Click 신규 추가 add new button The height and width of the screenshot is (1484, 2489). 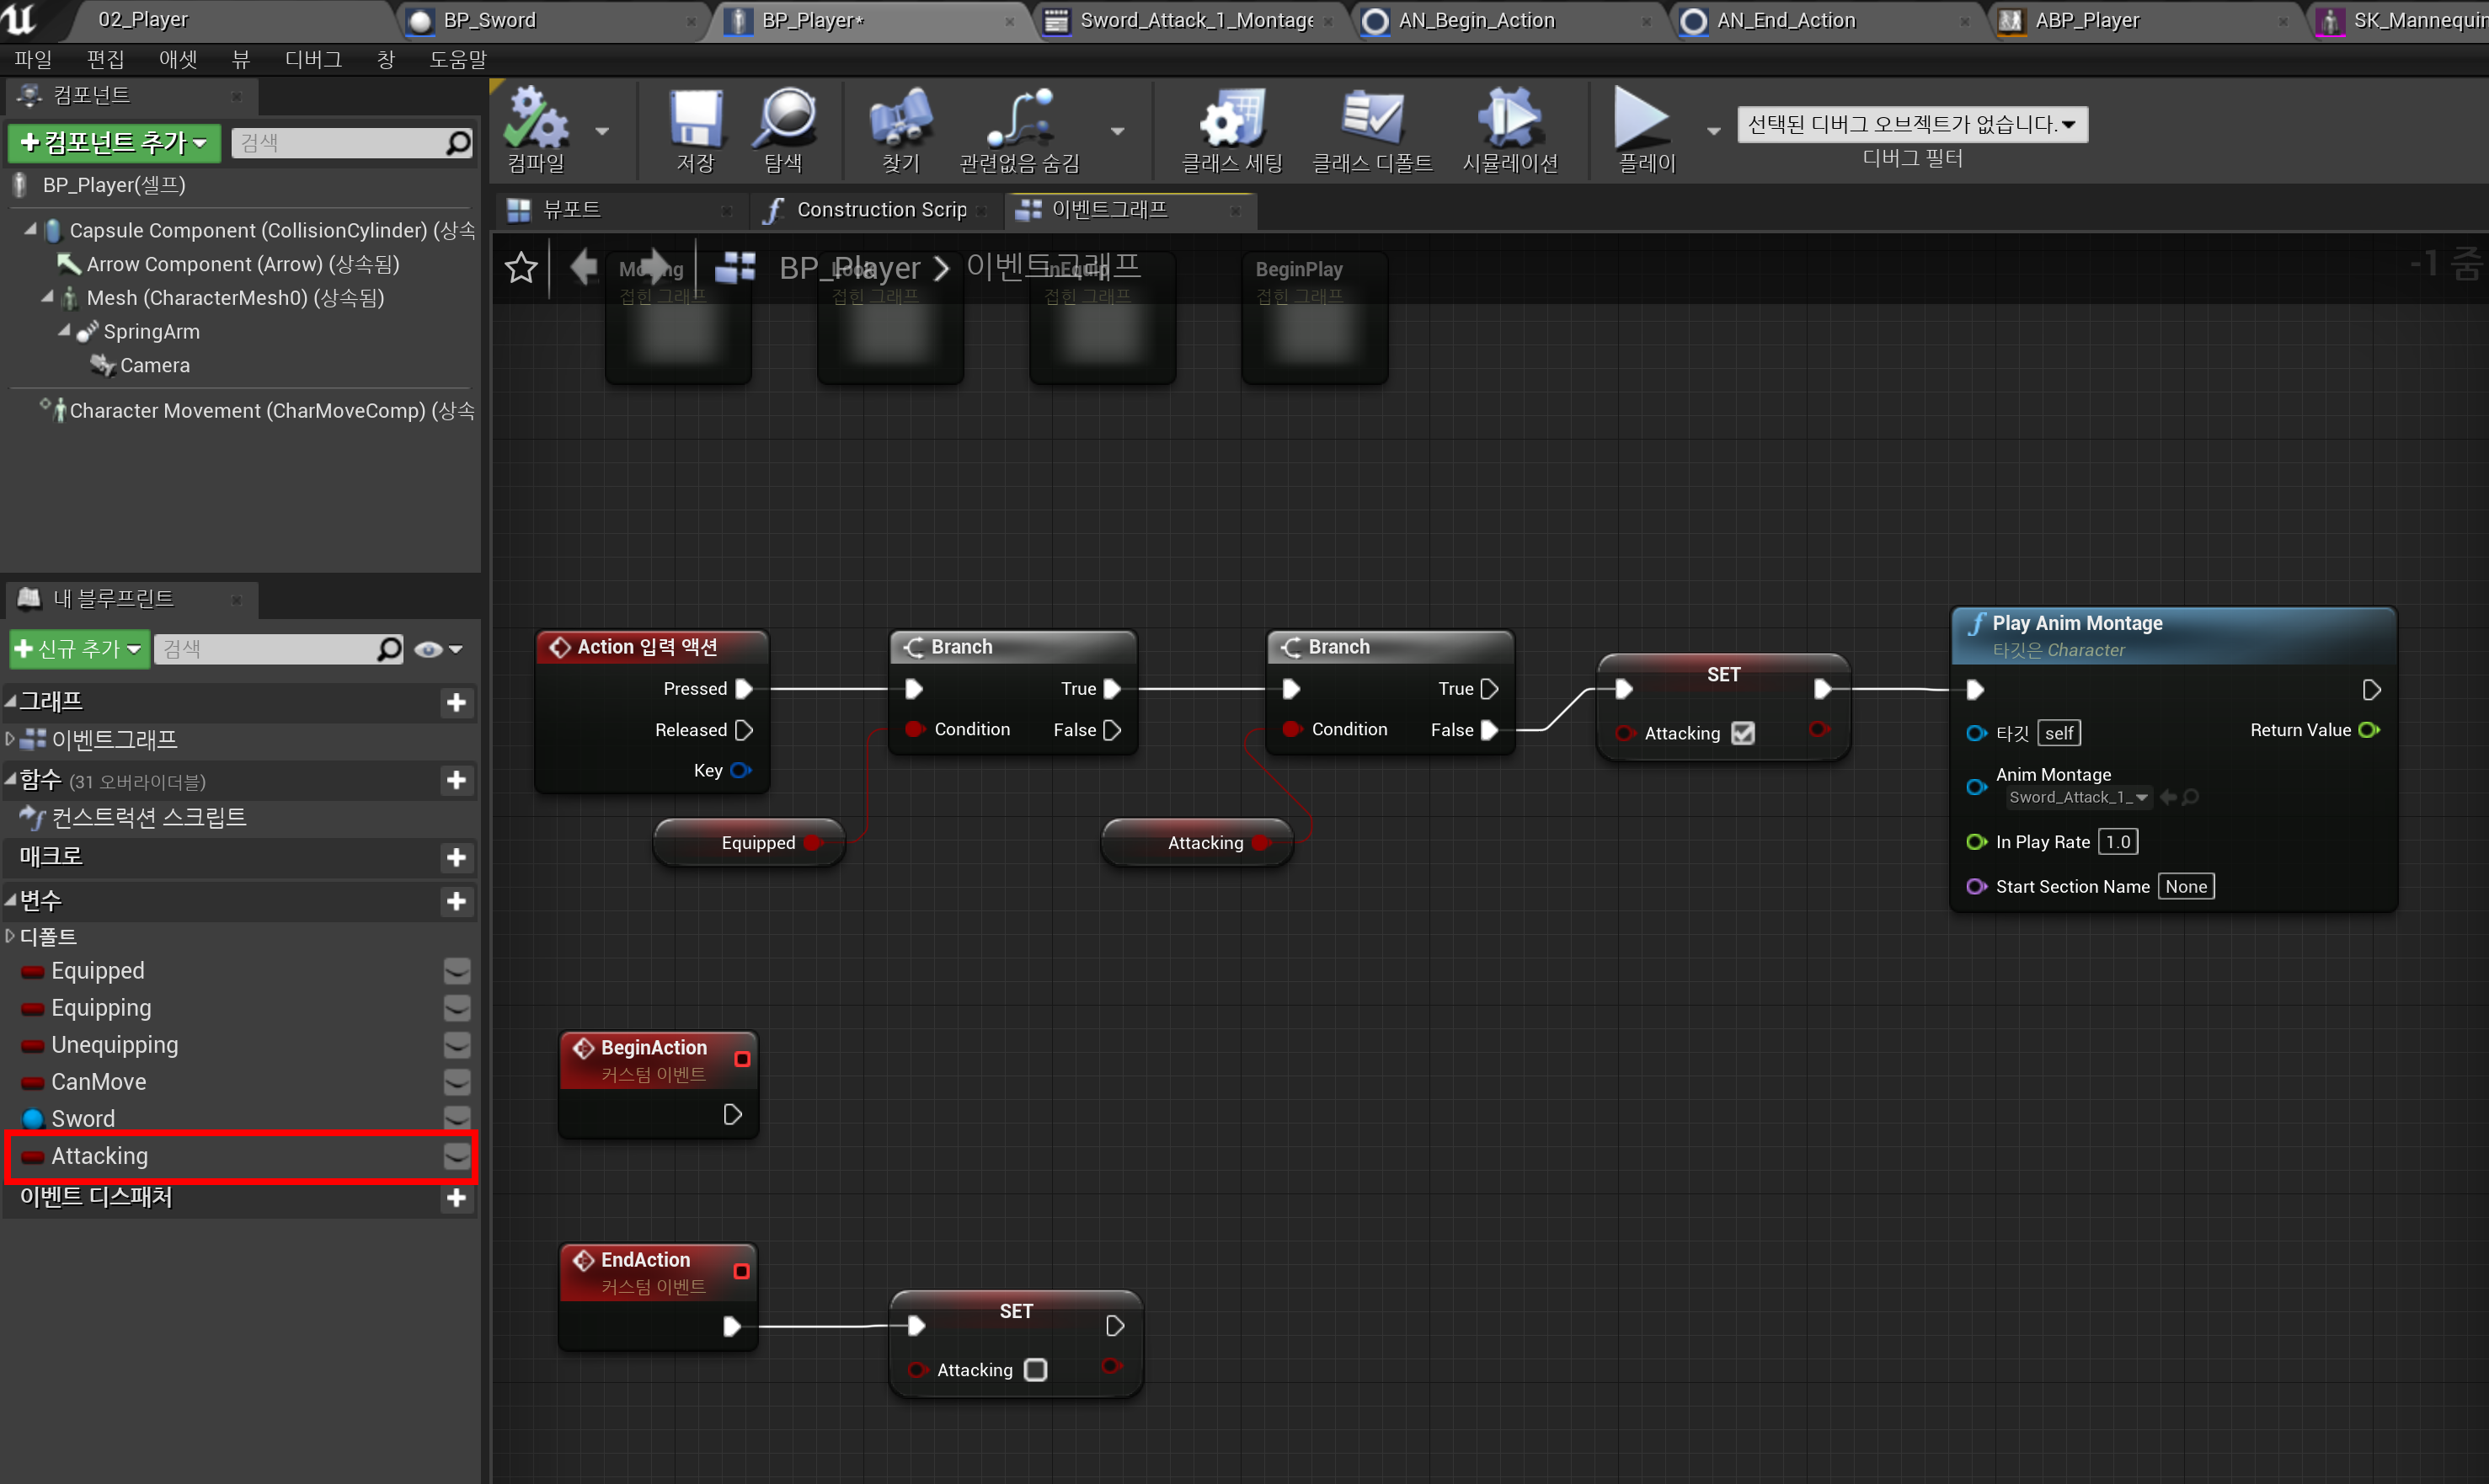(79, 650)
